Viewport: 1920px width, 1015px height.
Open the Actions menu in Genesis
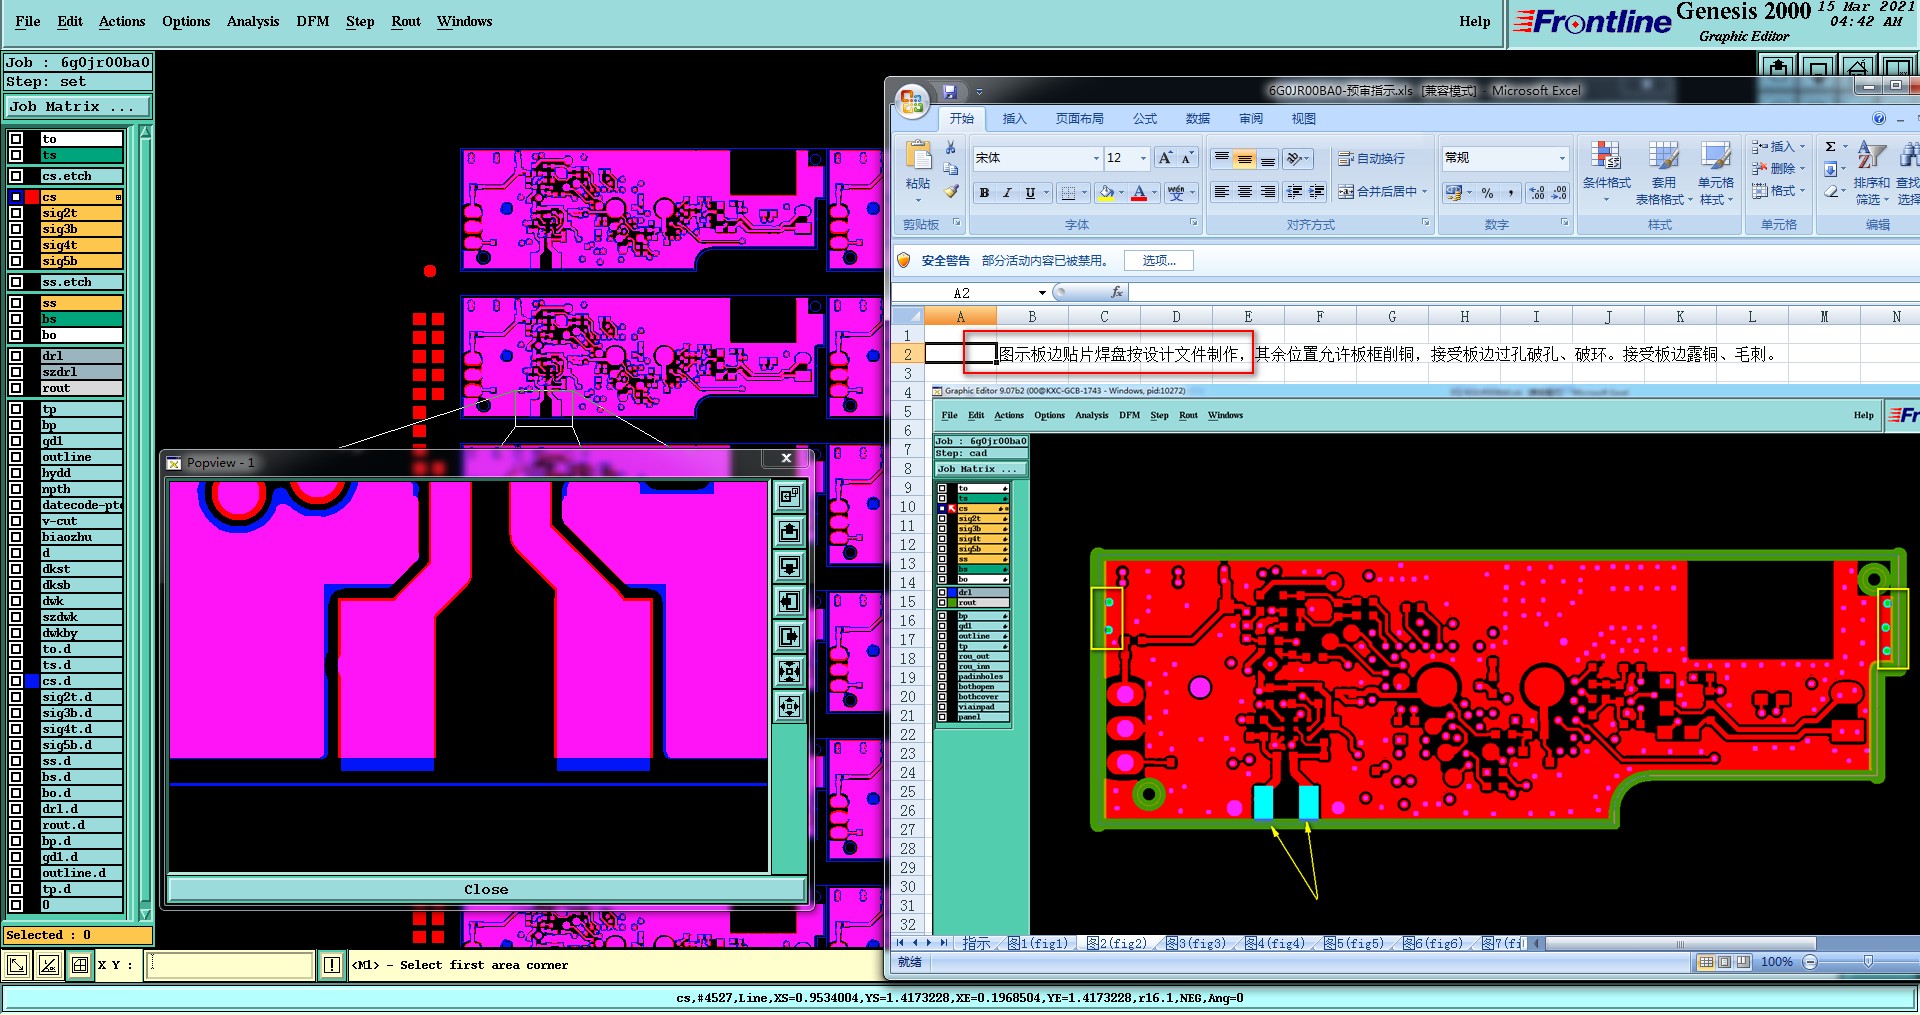pyautogui.click(x=122, y=21)
